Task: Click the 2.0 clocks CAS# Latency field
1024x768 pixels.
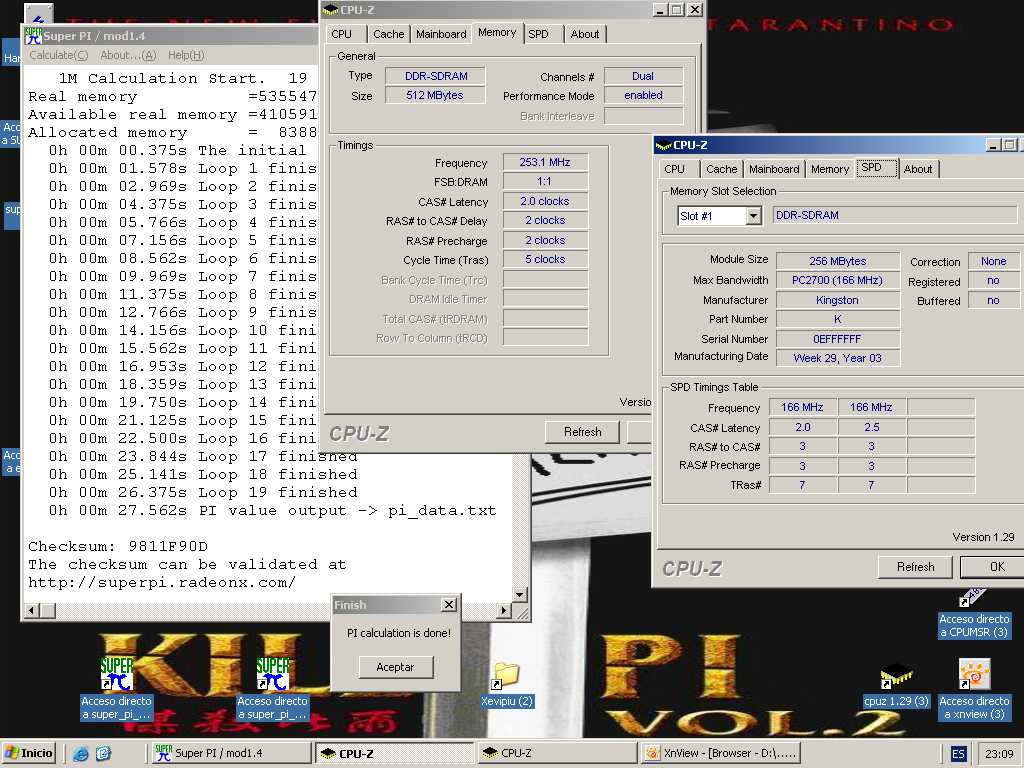Action: pyautogui.click(x=545, y=201)
